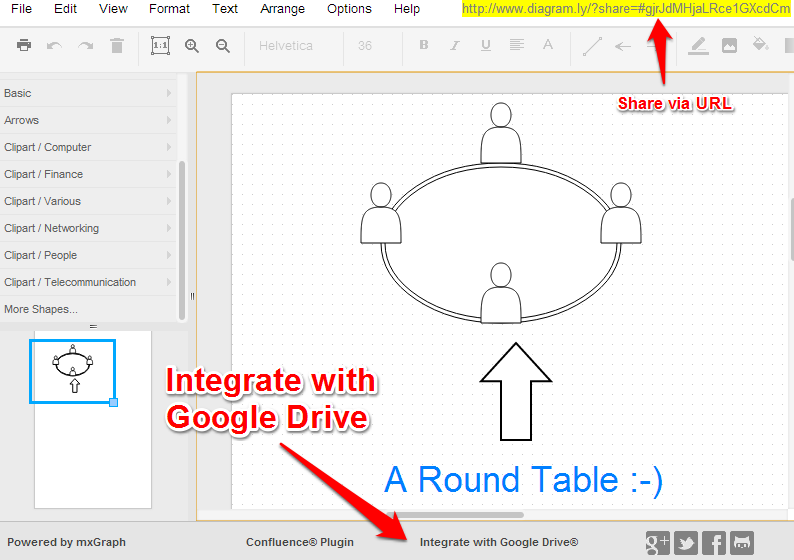Expand the Clipart / Various section
The width and height of the screenshot is (794, 560).
(88, 201)
